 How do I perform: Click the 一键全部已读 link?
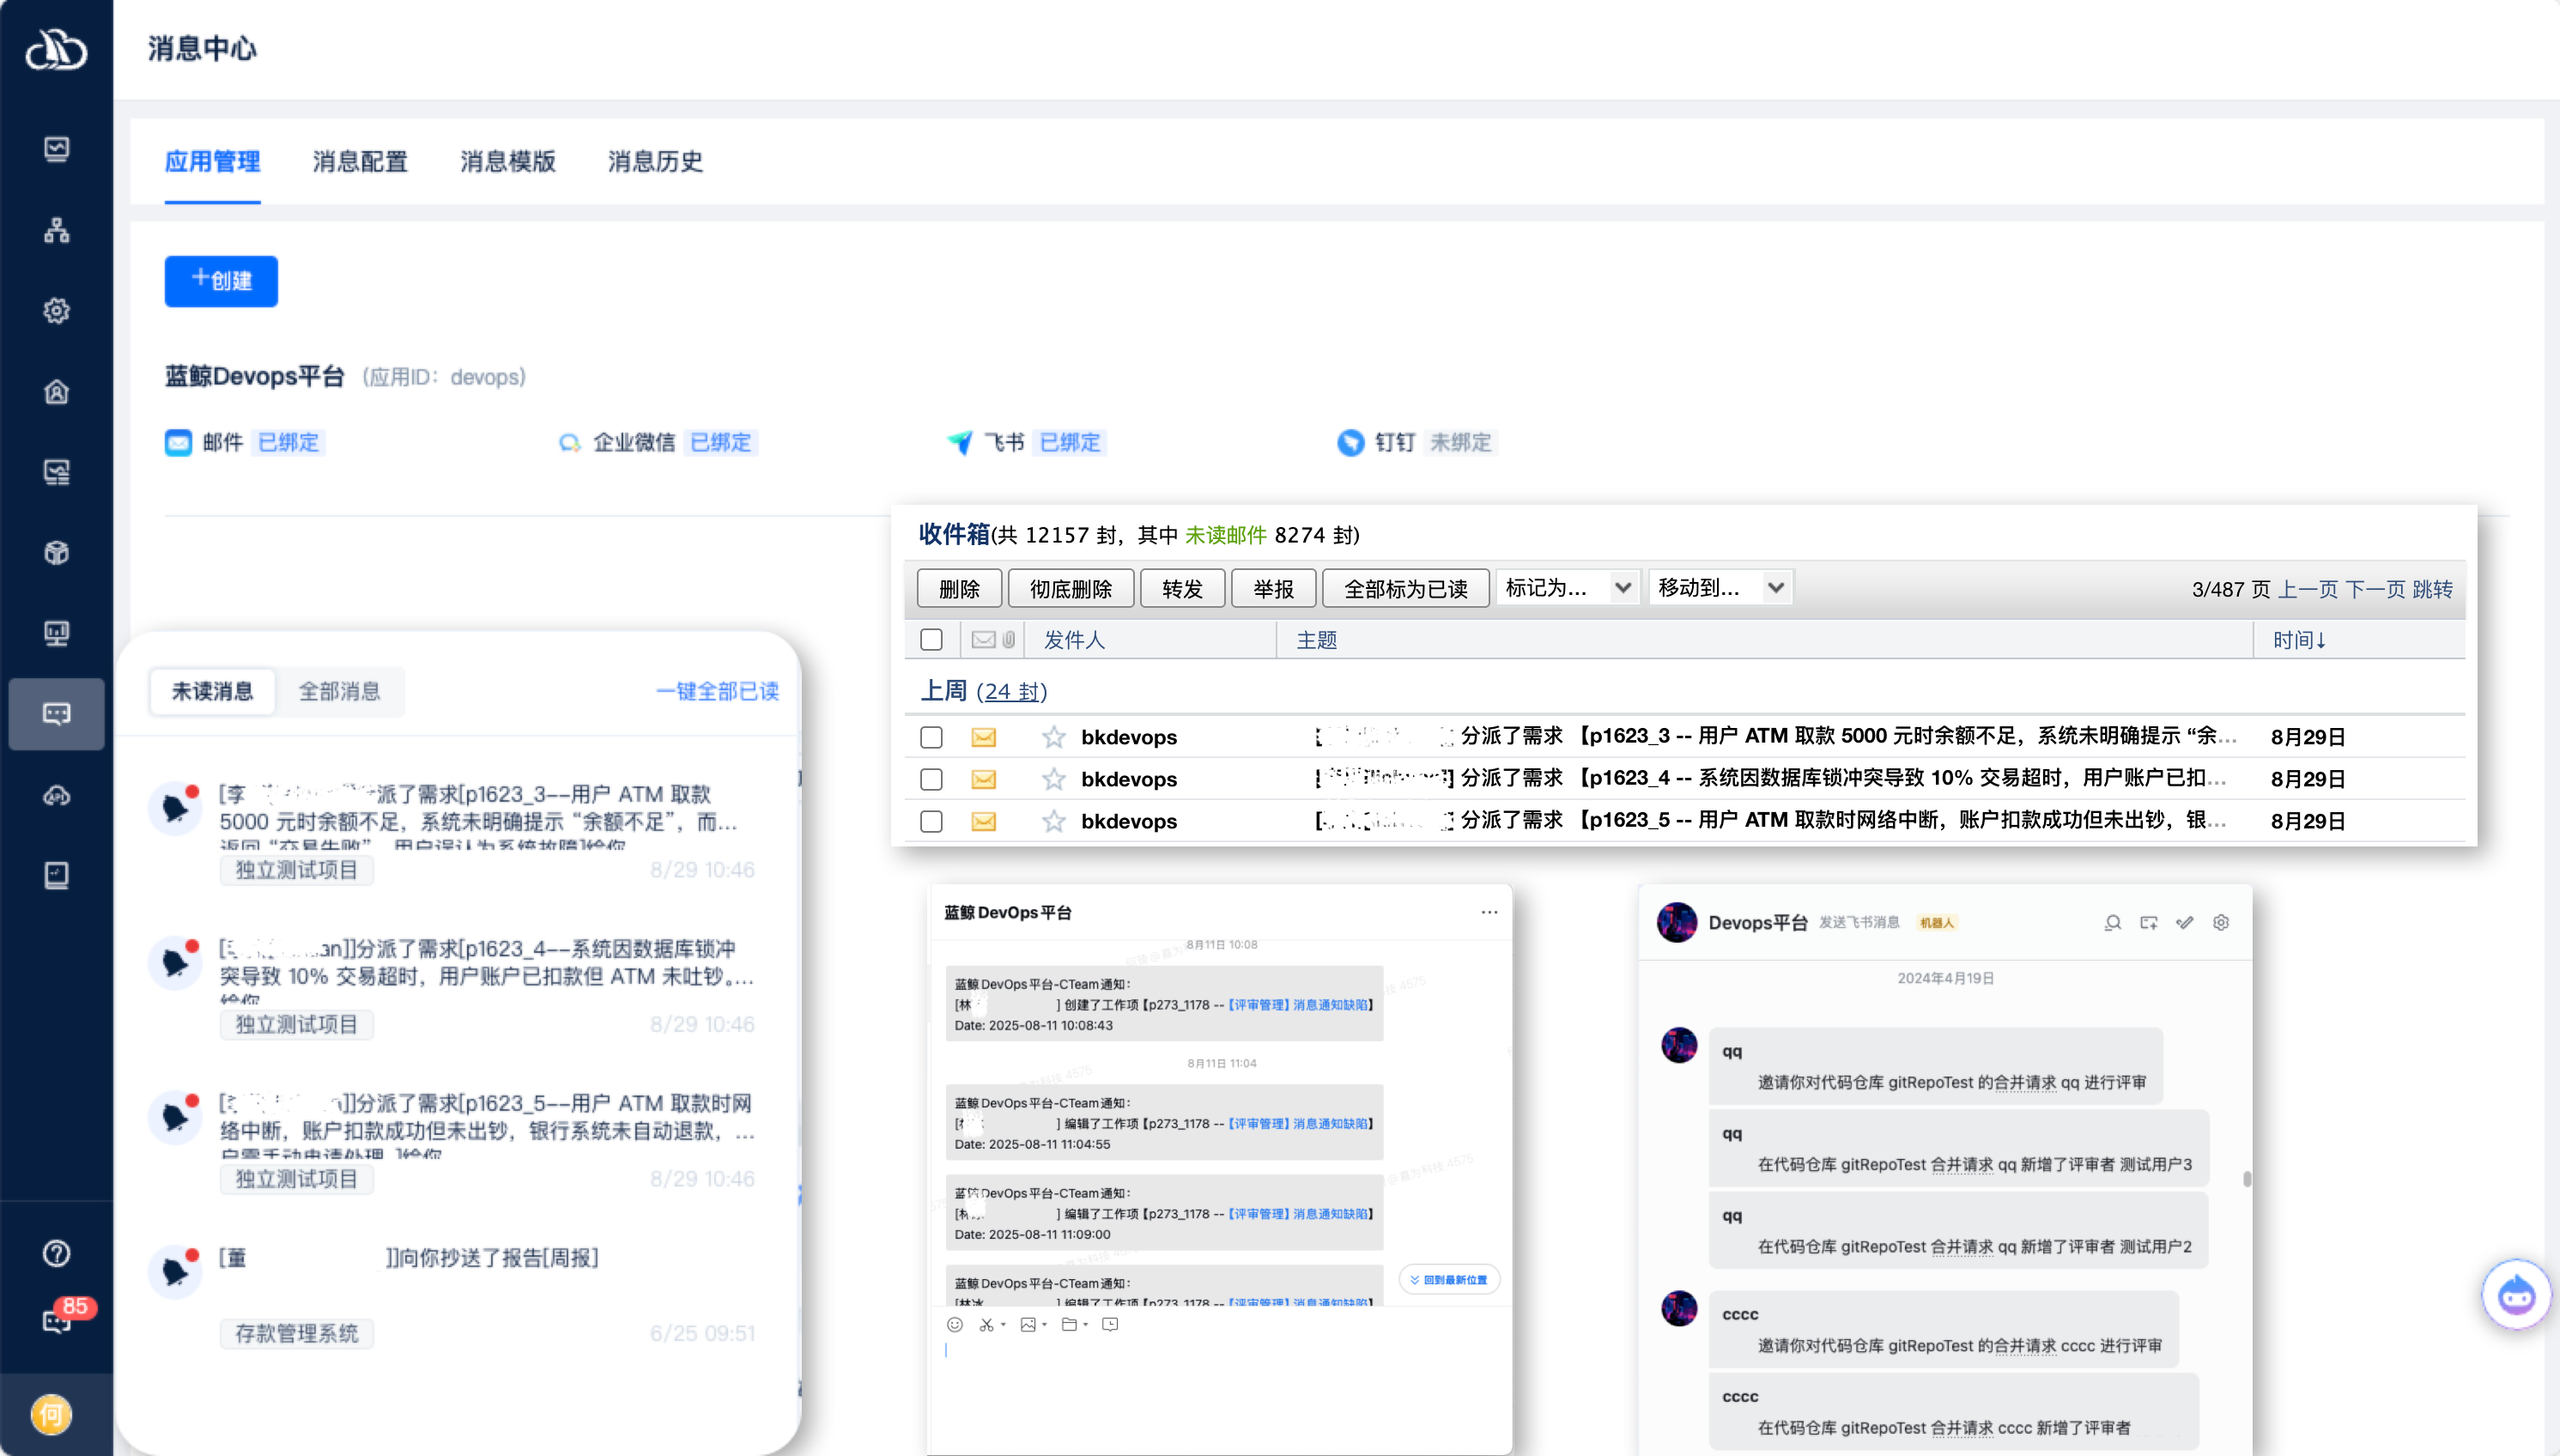[717, 691]
